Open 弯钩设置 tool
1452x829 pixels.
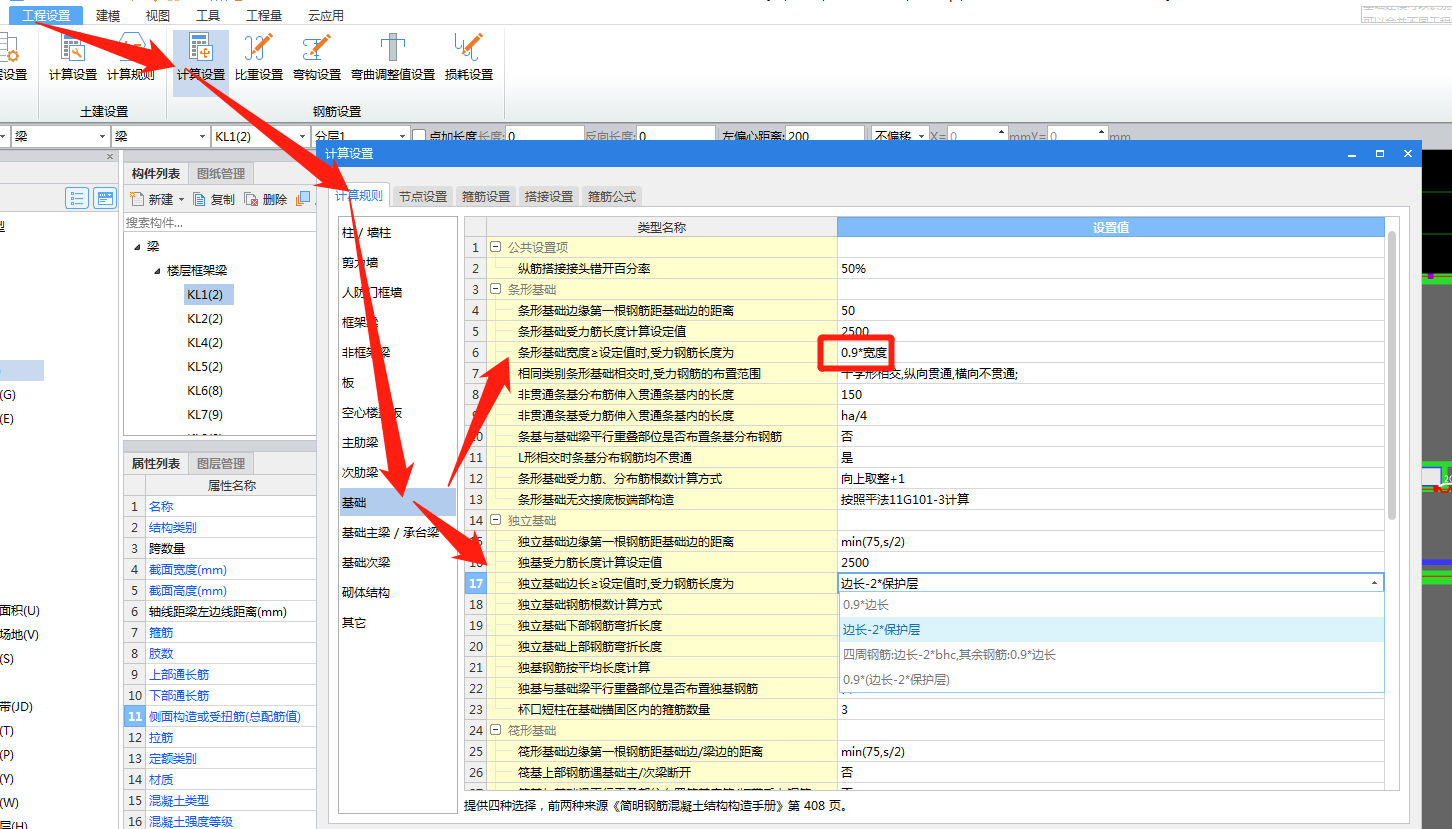pyautogui.click(x=317, y=57)
